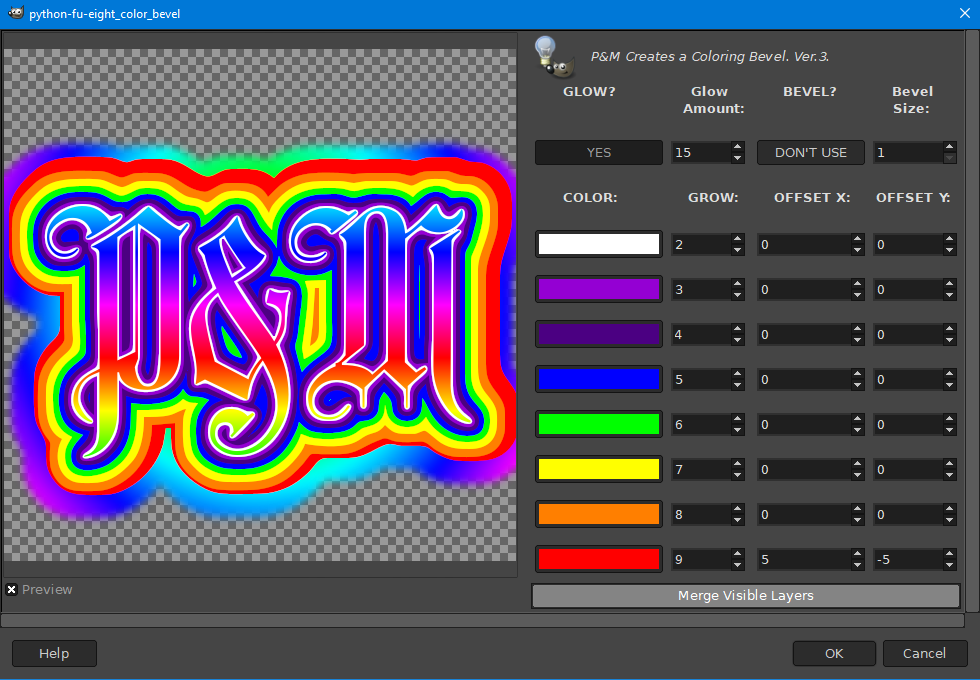Decrease Grow for the white color row

(x=738, y=250)
